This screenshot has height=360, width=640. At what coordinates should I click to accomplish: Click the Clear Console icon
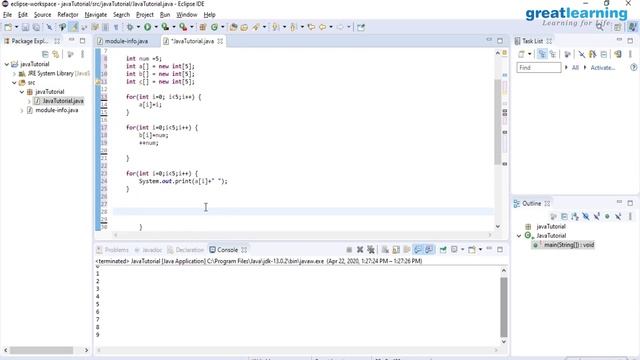click(385, 250)
